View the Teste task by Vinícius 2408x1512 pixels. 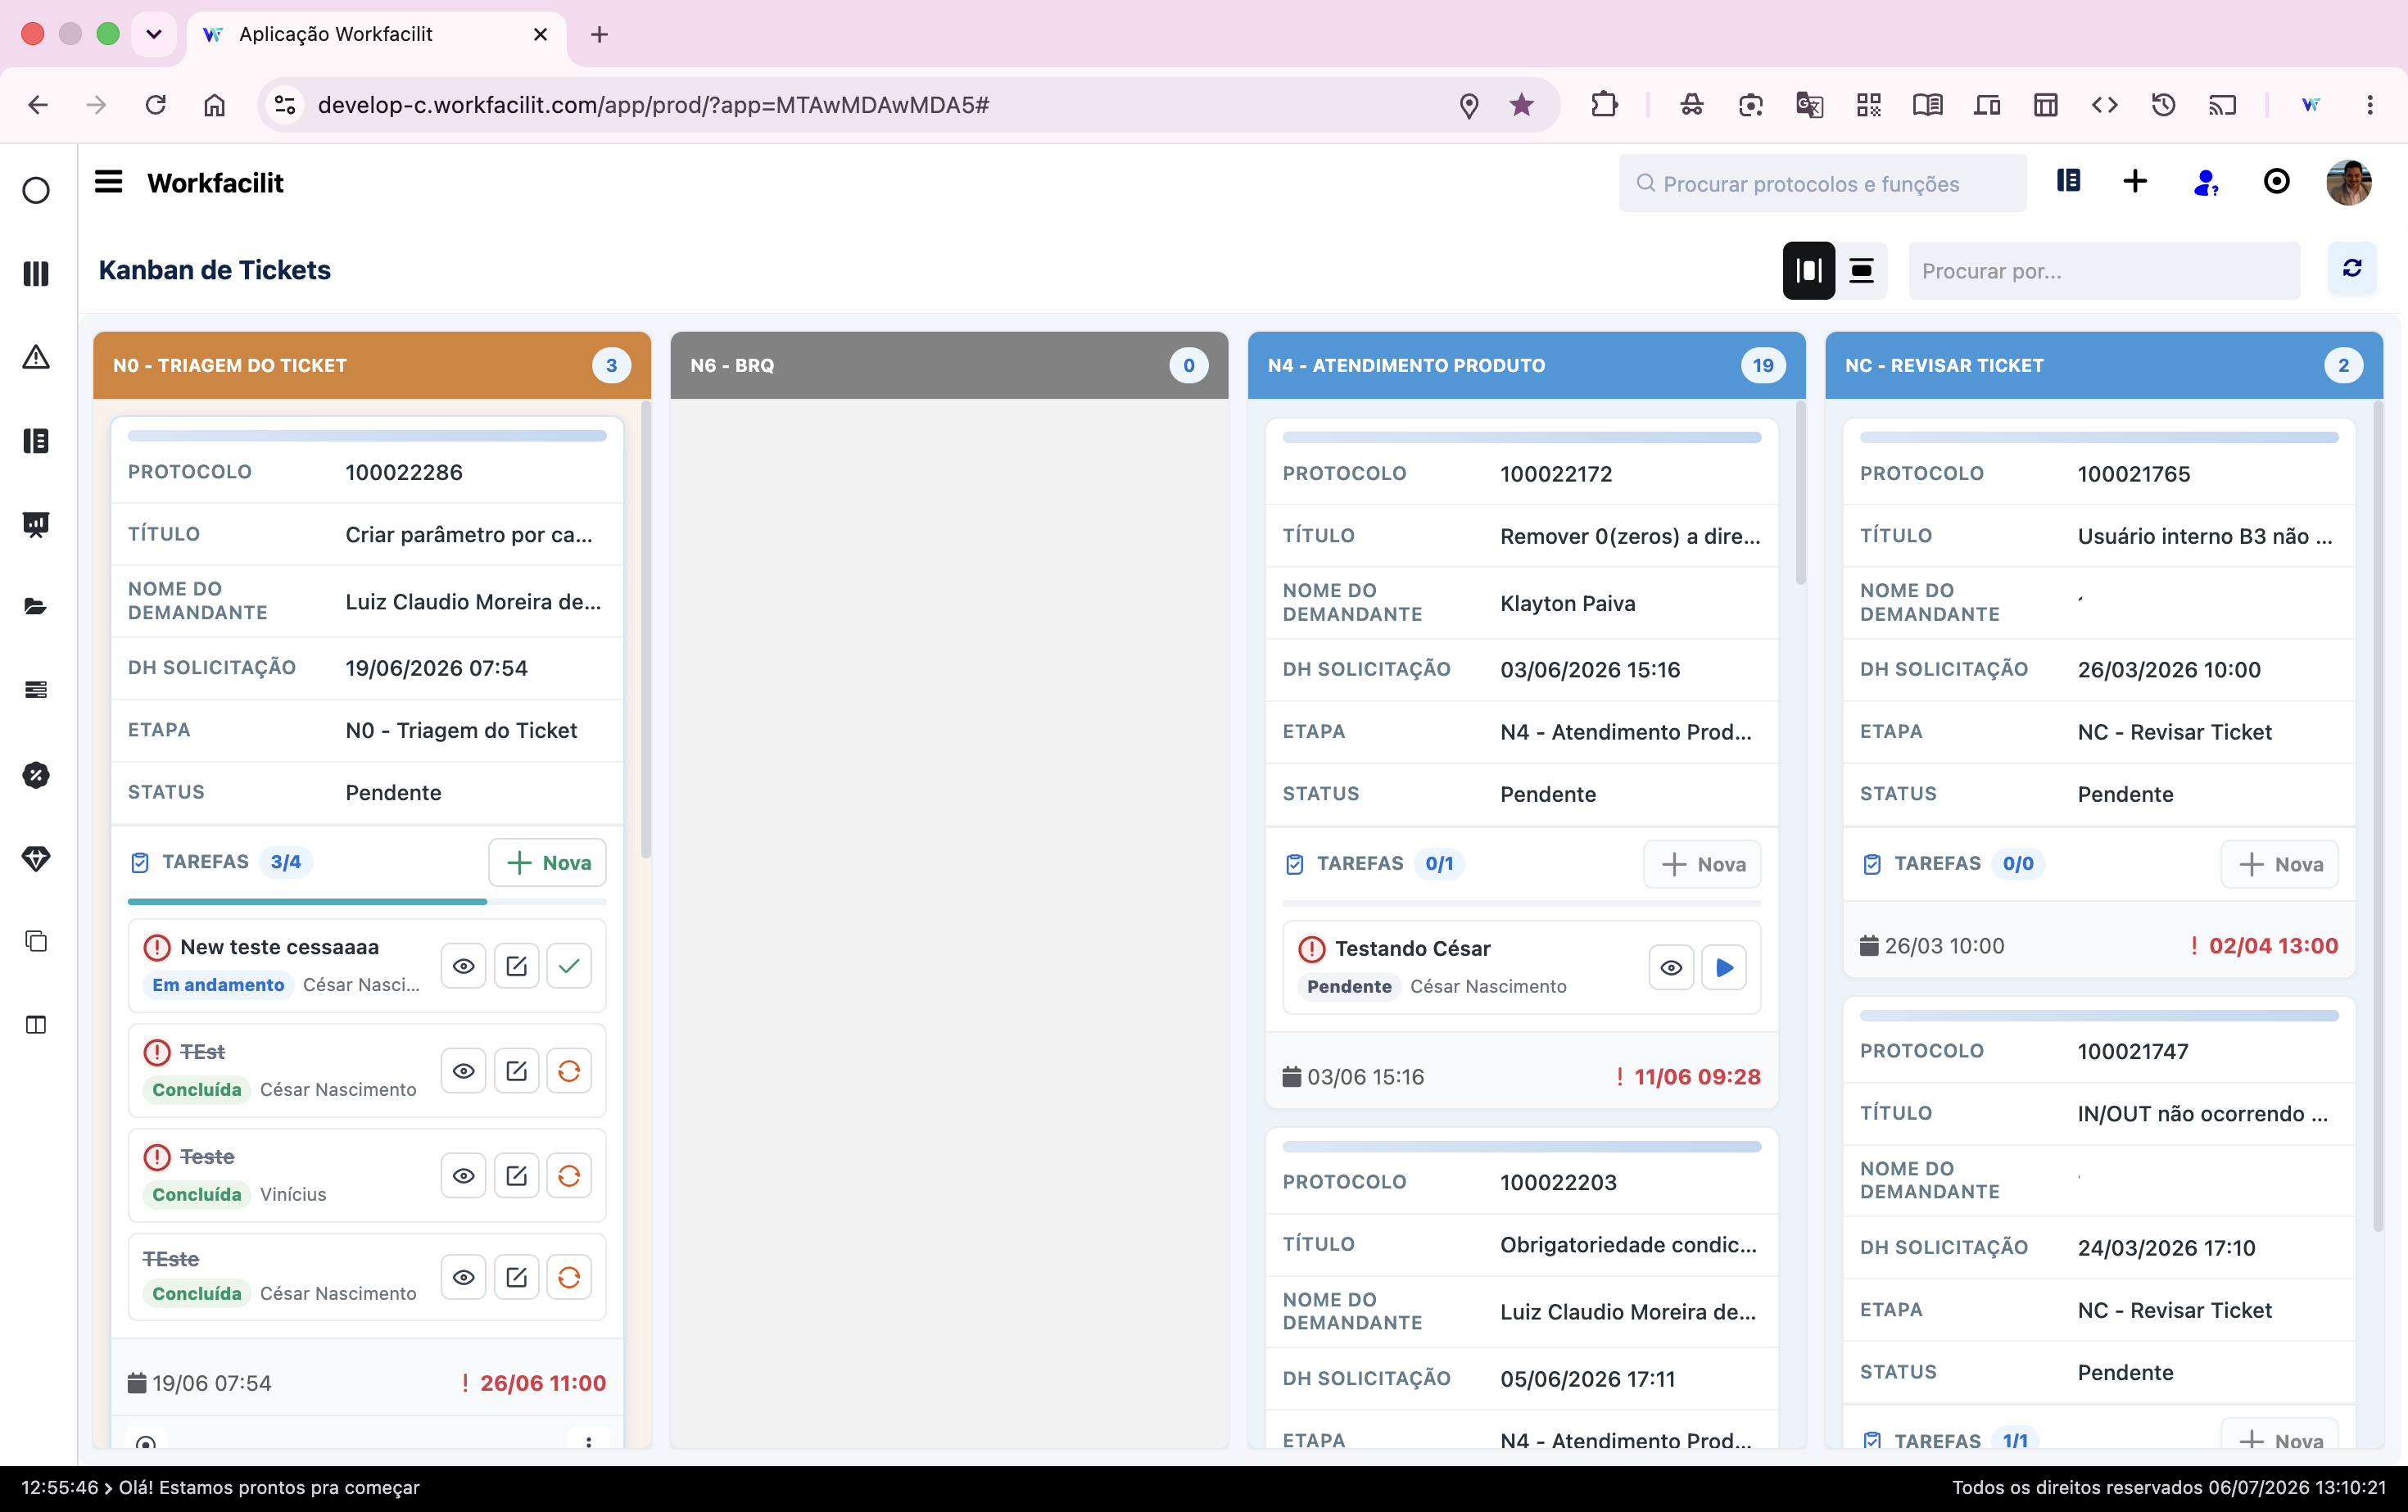tap(463, 1176)
